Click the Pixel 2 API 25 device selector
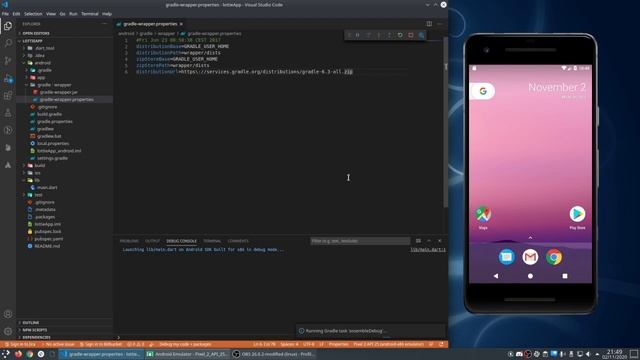Screen dimensions: 640x360 coord(388,344)
